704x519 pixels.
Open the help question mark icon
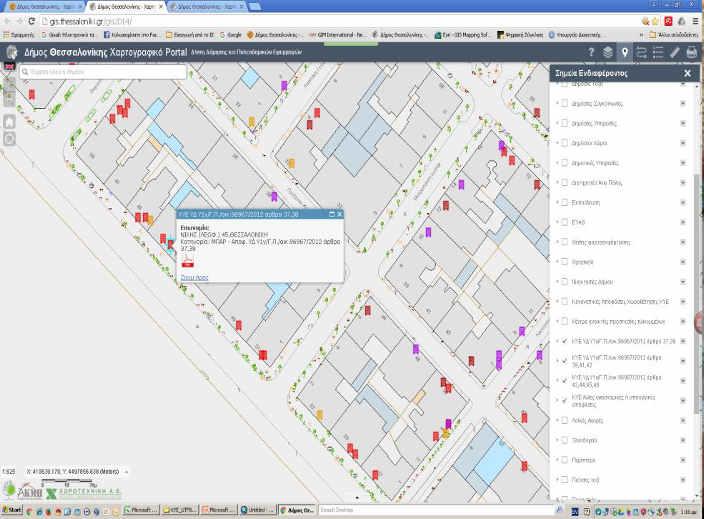pyautogui.click(x=591, y=52)
